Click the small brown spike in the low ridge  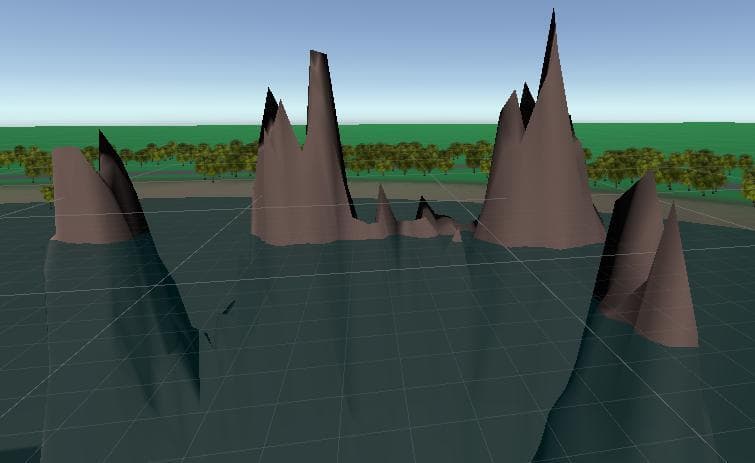(384, 209)
